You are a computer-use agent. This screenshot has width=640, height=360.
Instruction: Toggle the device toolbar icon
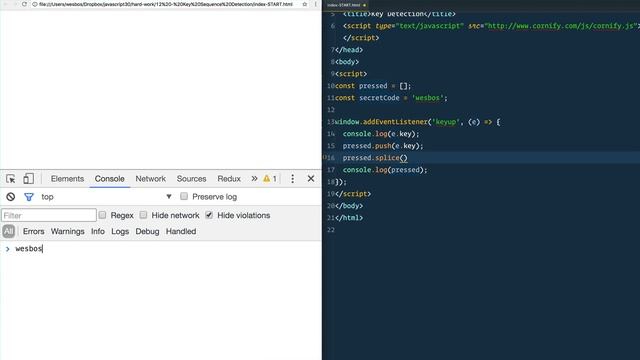click(28, 179)
